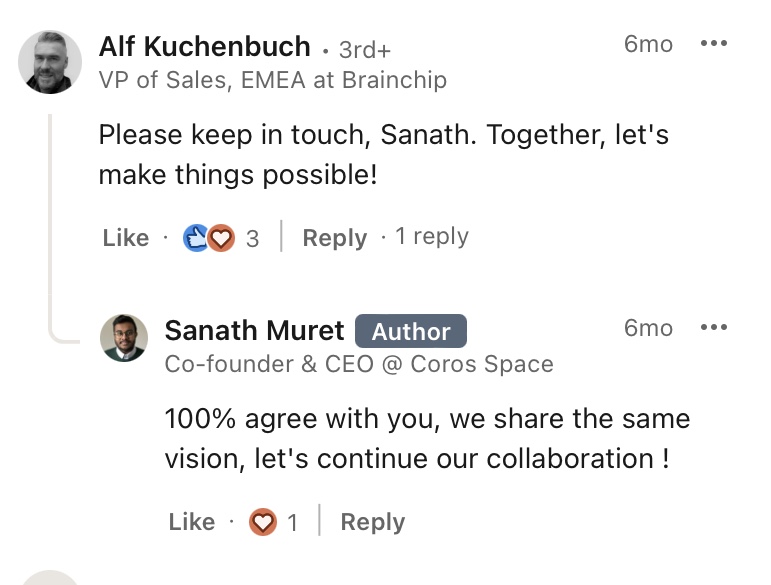Click heart reaction icon on Alf's comment
This screenshot has width=771, height=585.
pos(221,238)
